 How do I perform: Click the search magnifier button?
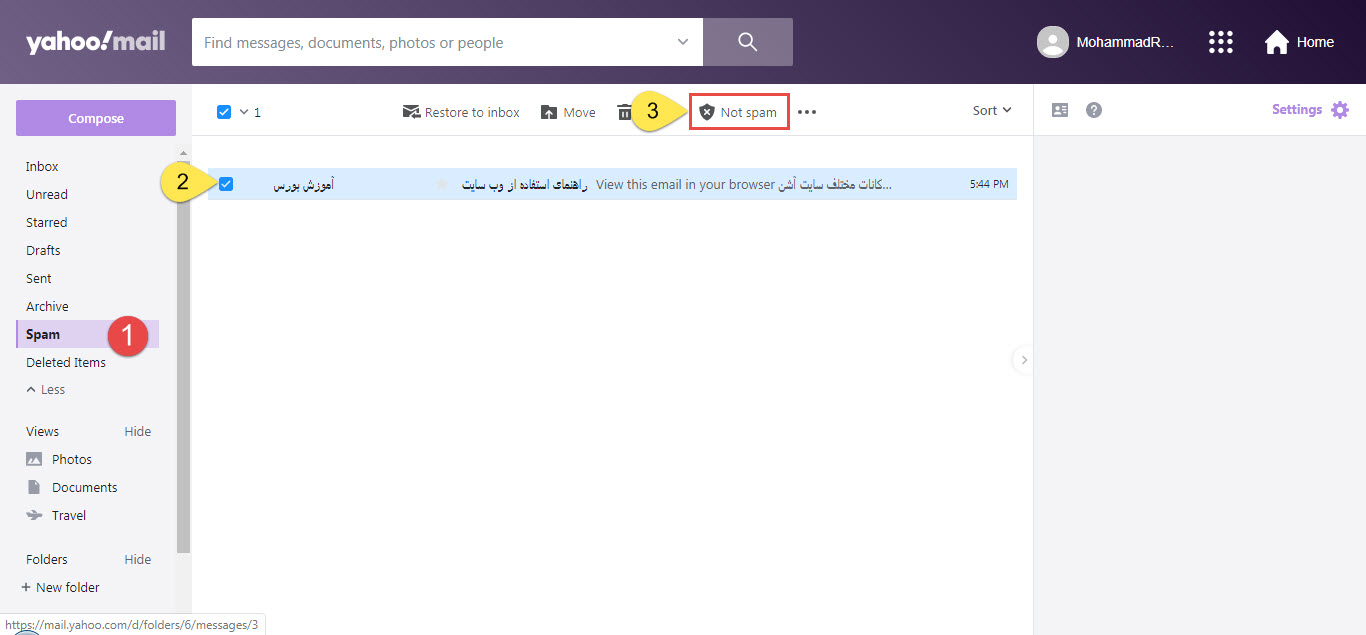[x=747, y=42]
